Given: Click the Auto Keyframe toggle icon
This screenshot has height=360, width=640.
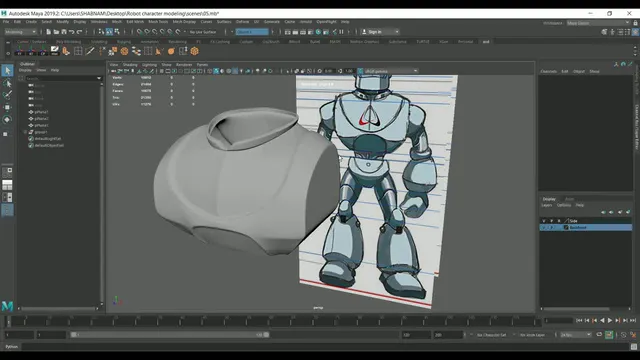Looking at the screenshot, I should 609,335.
